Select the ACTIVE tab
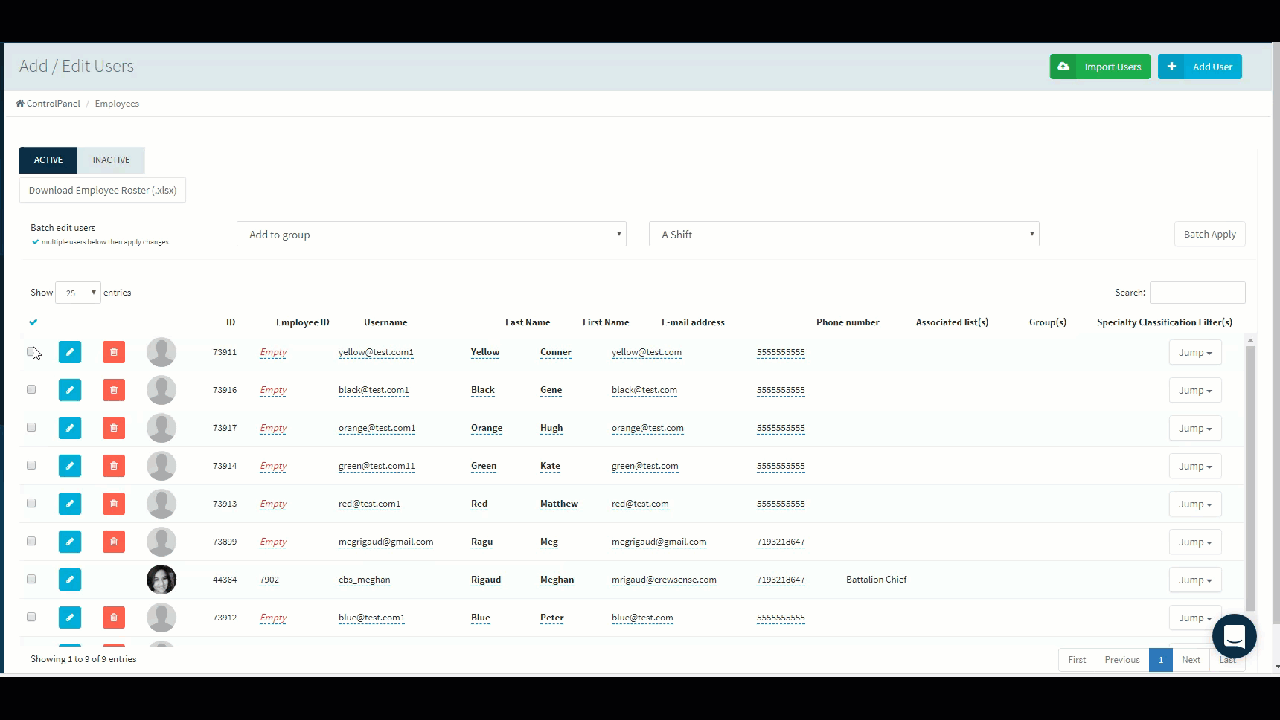The width and height of the screenshot is (1280, 720). point(48,160)
